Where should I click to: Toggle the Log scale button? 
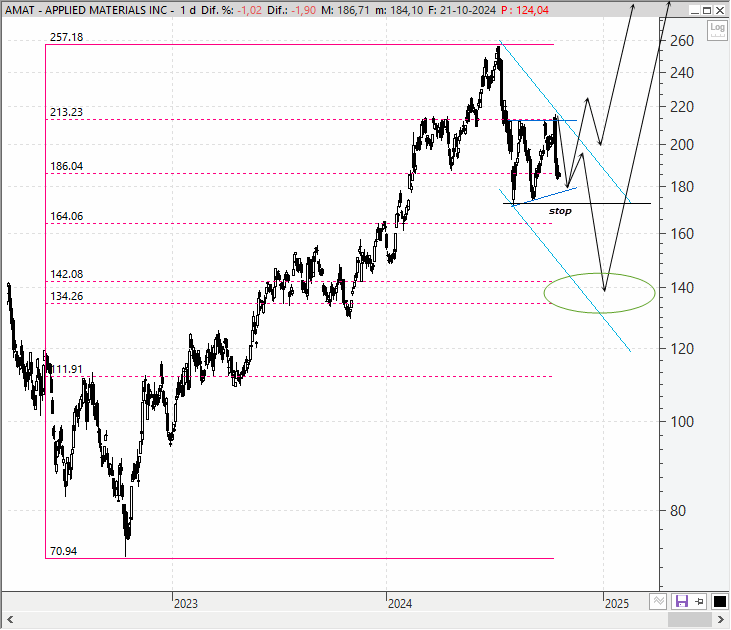(x=717, y=30)
